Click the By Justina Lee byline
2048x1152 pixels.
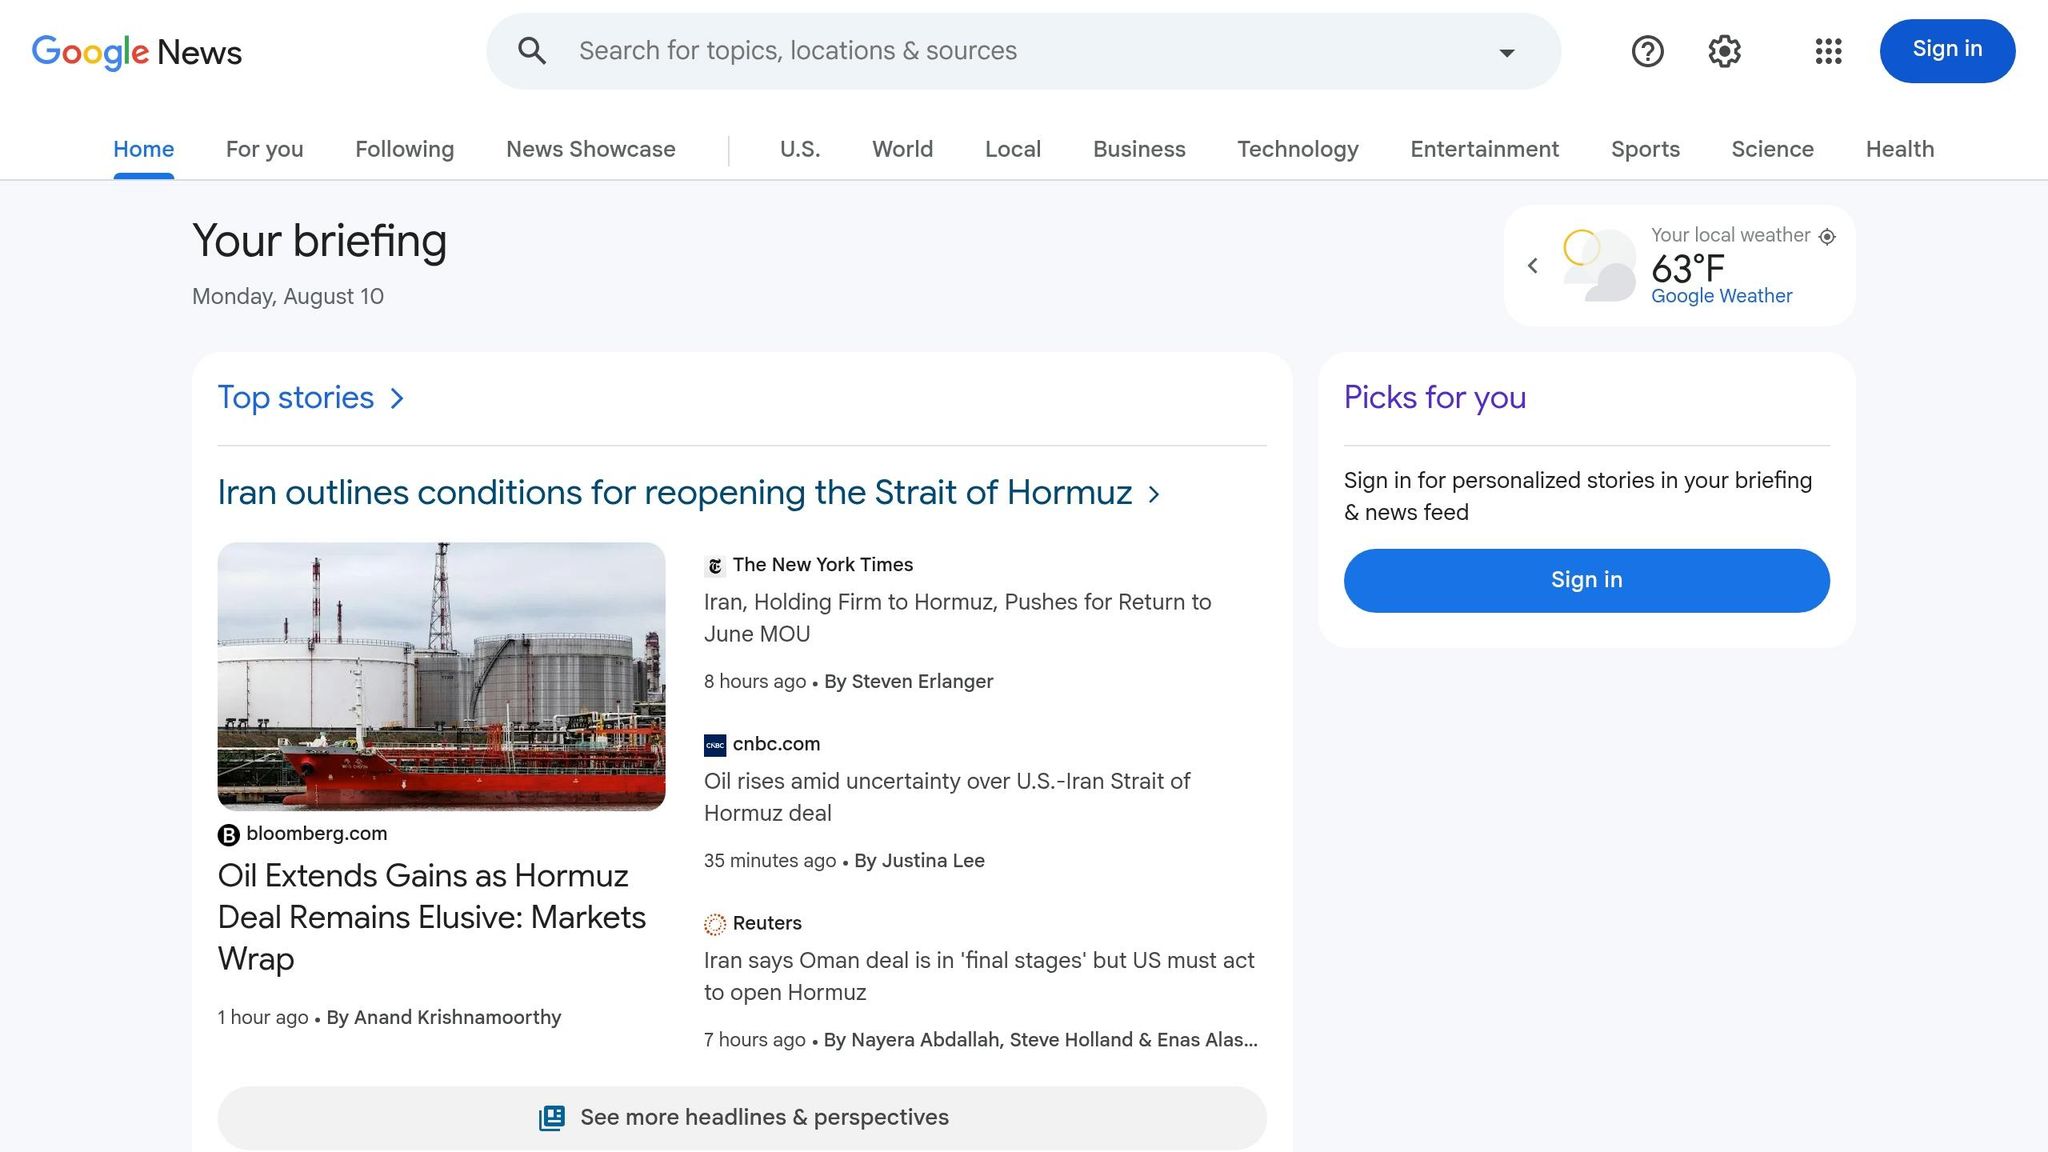point(919,861)
